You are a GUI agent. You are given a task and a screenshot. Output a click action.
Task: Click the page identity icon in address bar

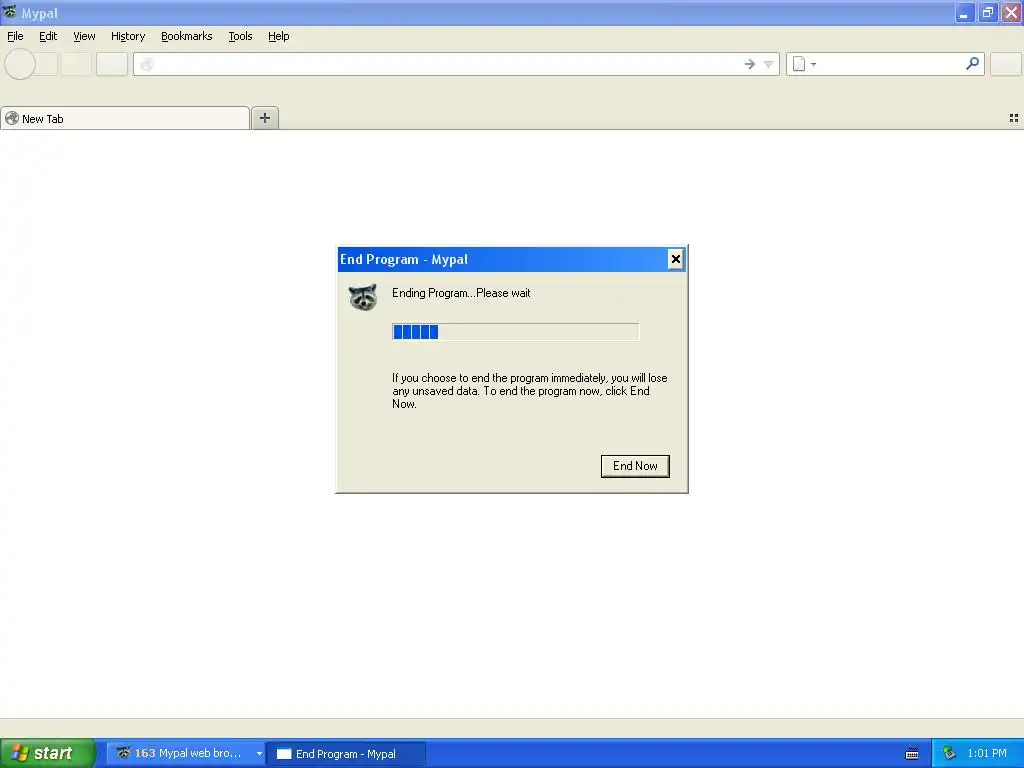point(146,64)
